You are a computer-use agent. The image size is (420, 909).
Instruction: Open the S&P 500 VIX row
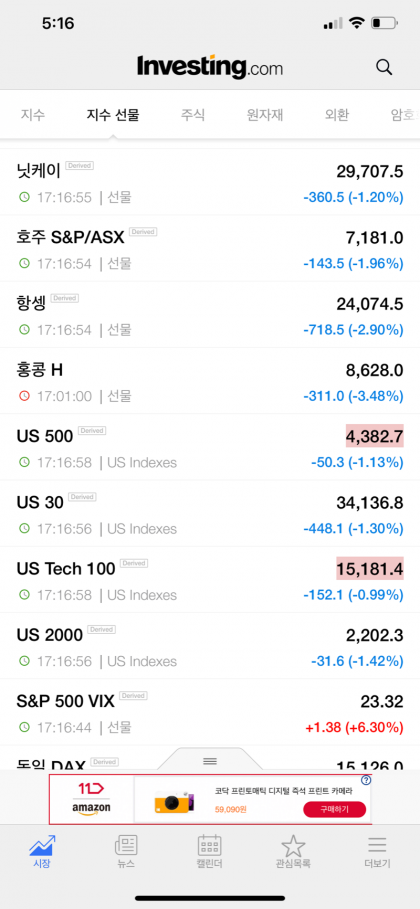pos(210,712)
